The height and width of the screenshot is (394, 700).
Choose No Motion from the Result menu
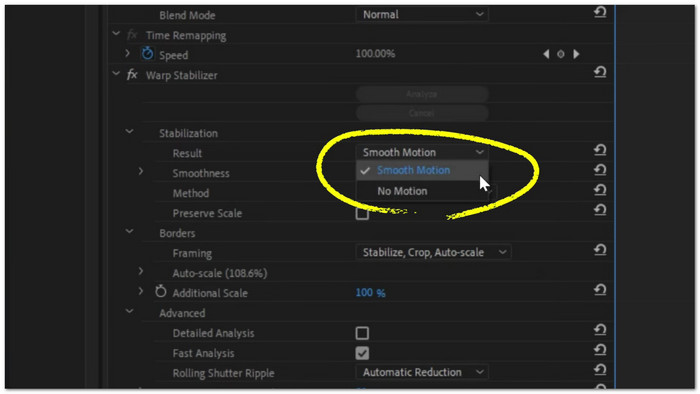(422, 191)
